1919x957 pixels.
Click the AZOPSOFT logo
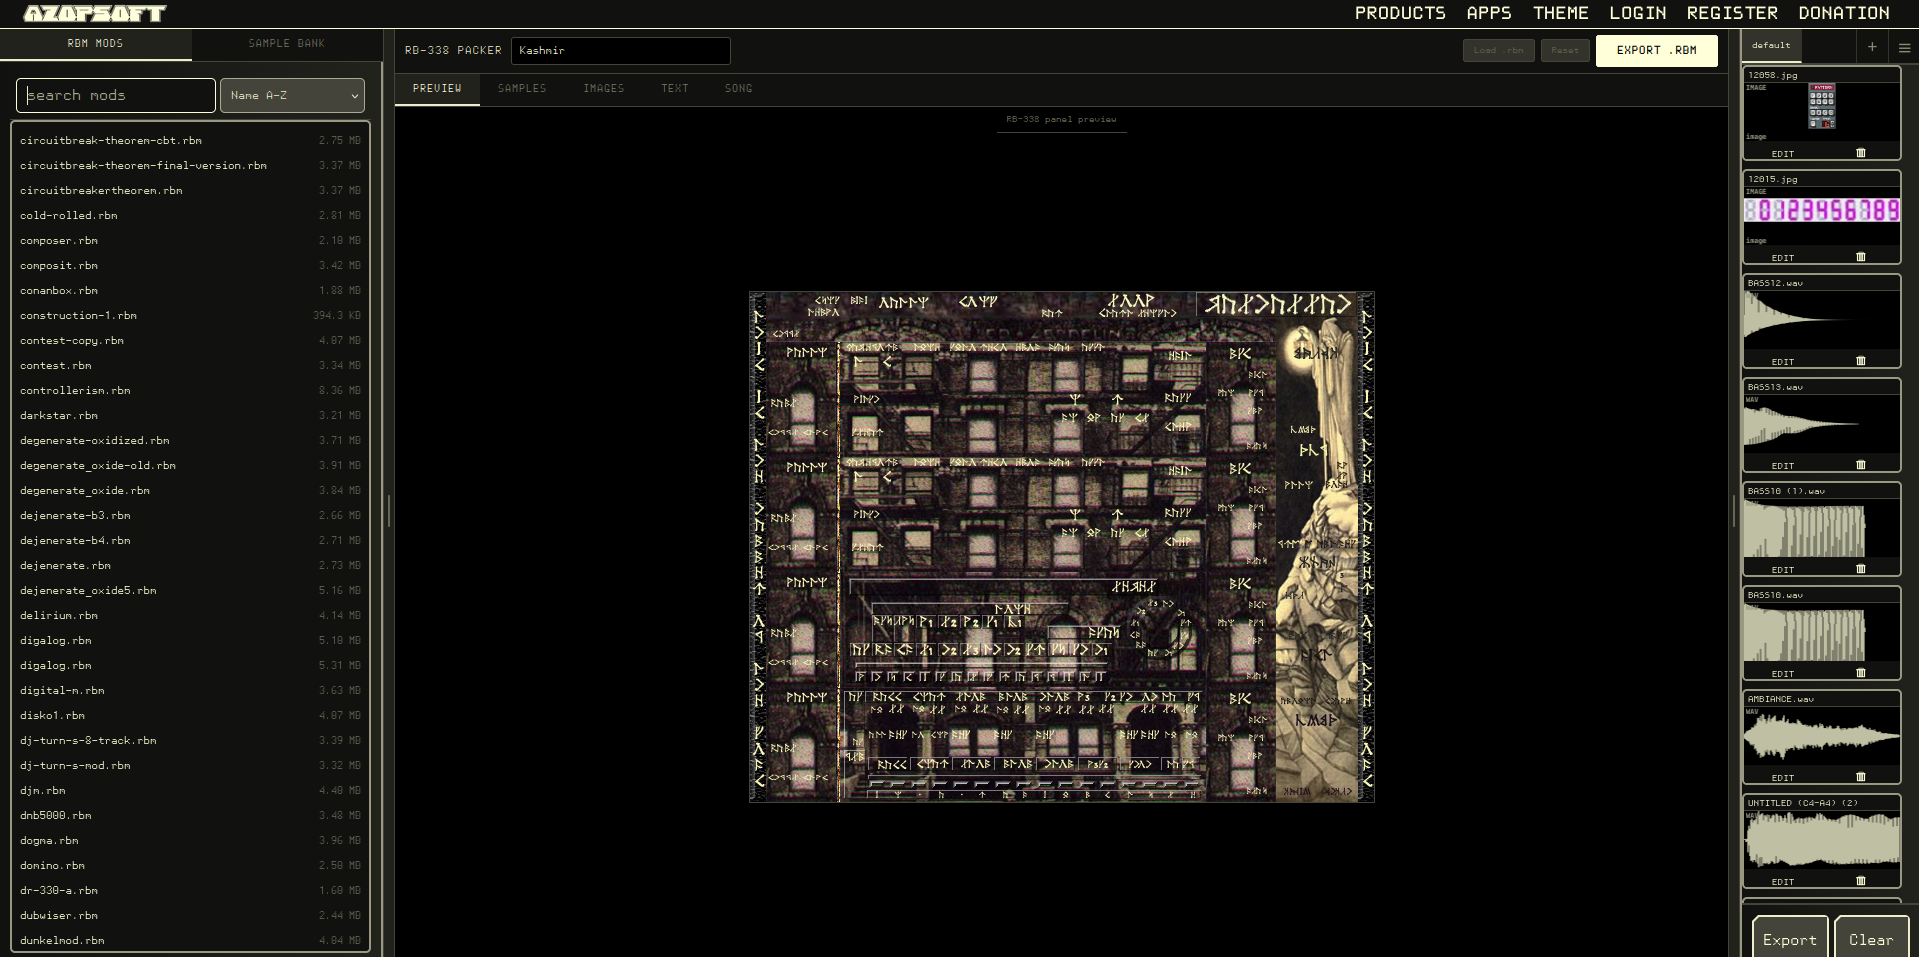95,14
